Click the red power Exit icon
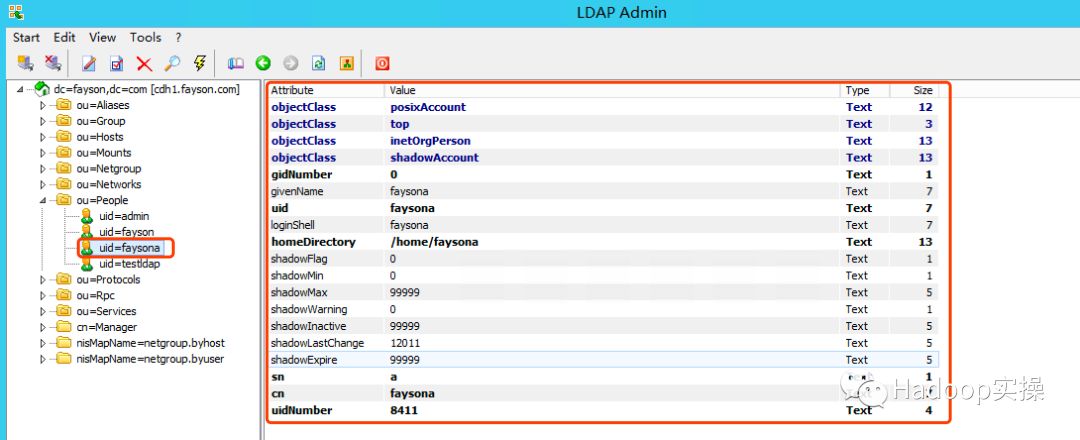The image size is (1080, 440). pyautogui.click(x=382, y=63)
